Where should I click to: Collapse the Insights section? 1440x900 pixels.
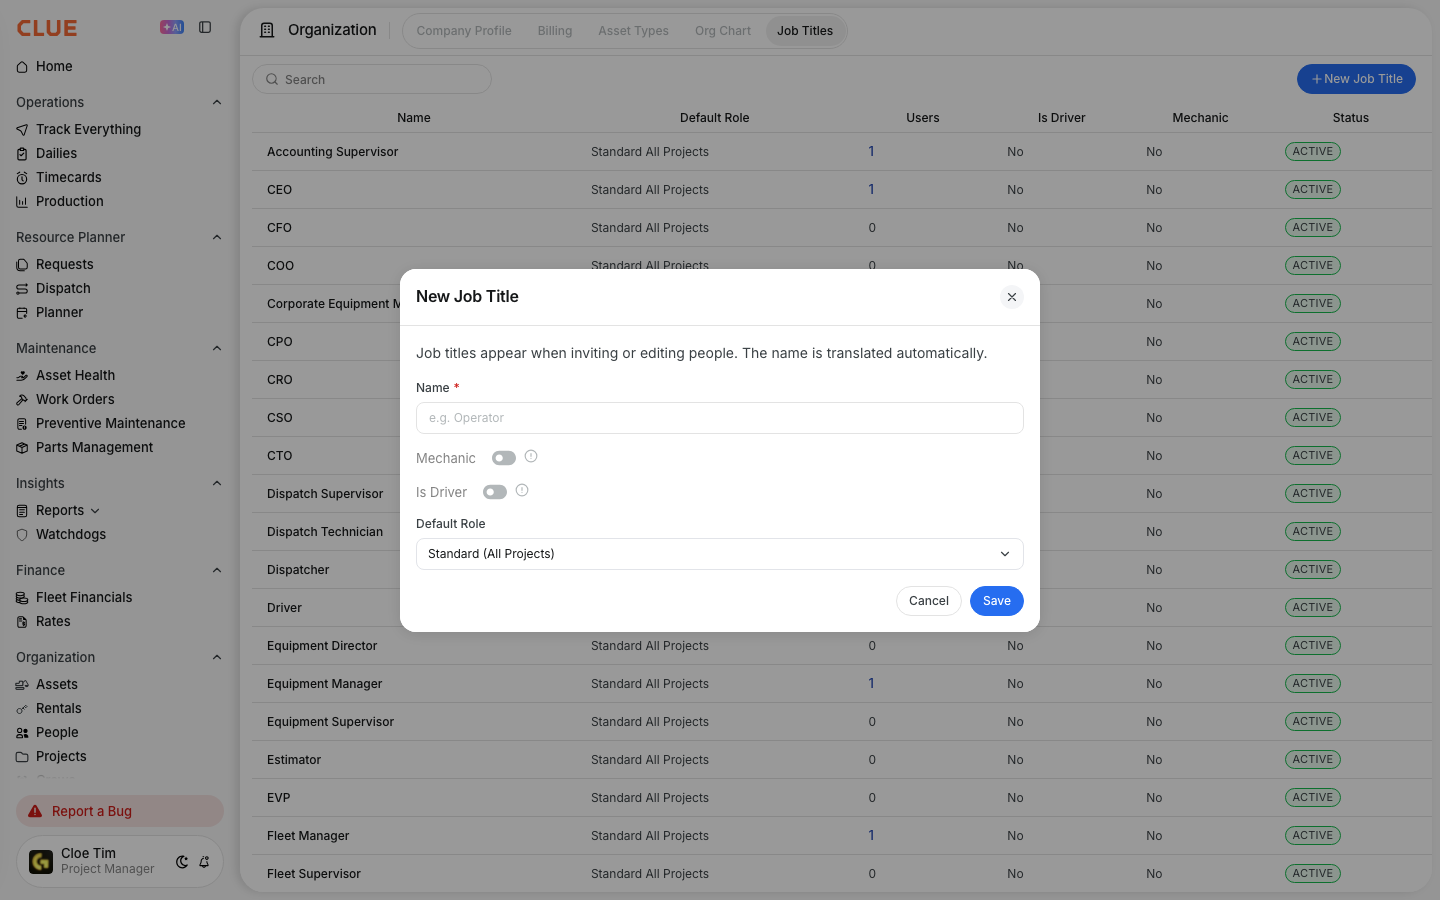[217, 483]
